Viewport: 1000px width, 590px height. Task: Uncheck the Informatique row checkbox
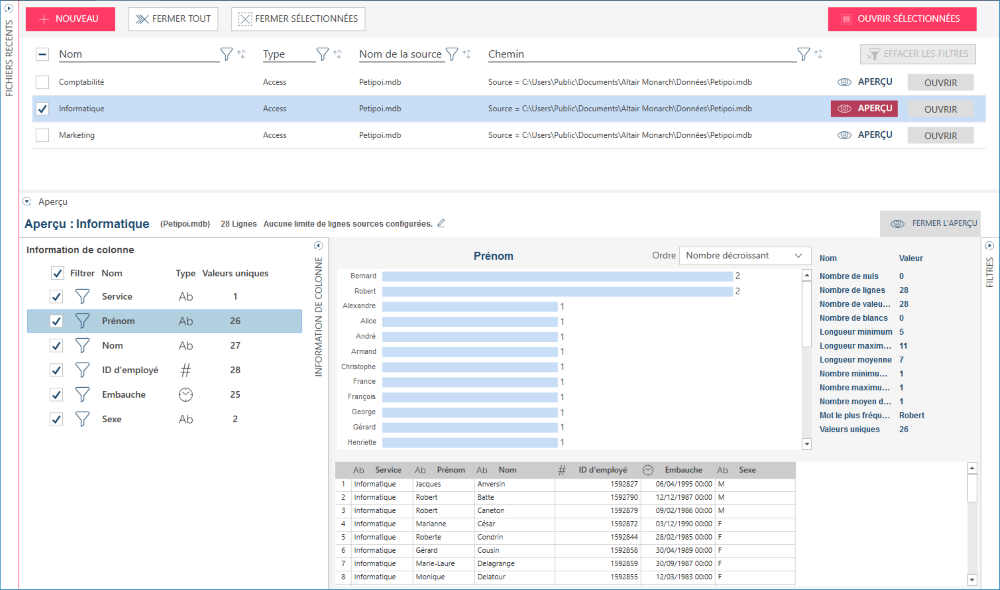(42, 109)
